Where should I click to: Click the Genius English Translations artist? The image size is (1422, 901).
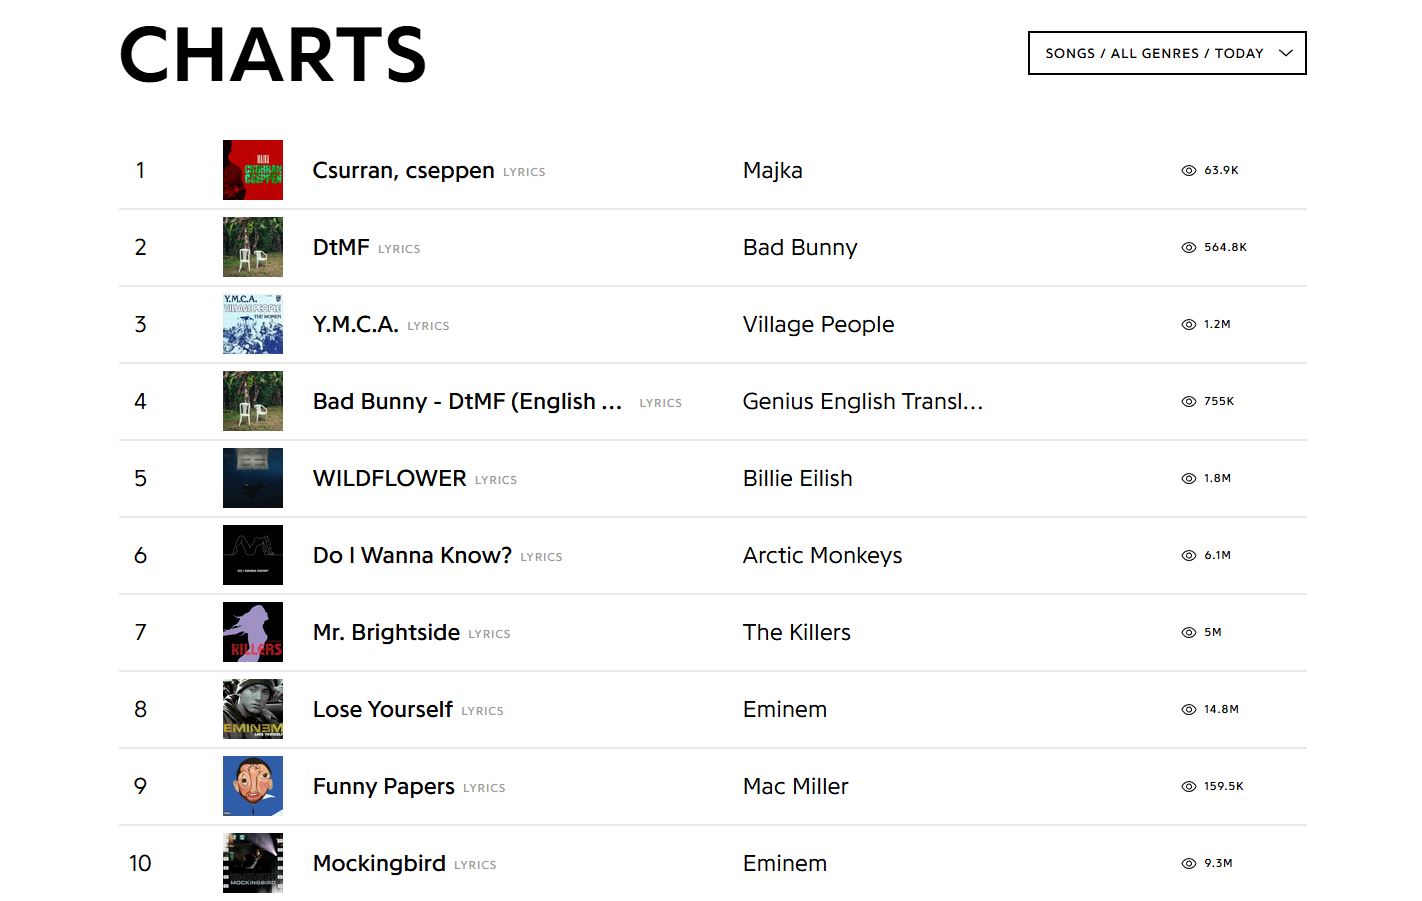[862, 401]
